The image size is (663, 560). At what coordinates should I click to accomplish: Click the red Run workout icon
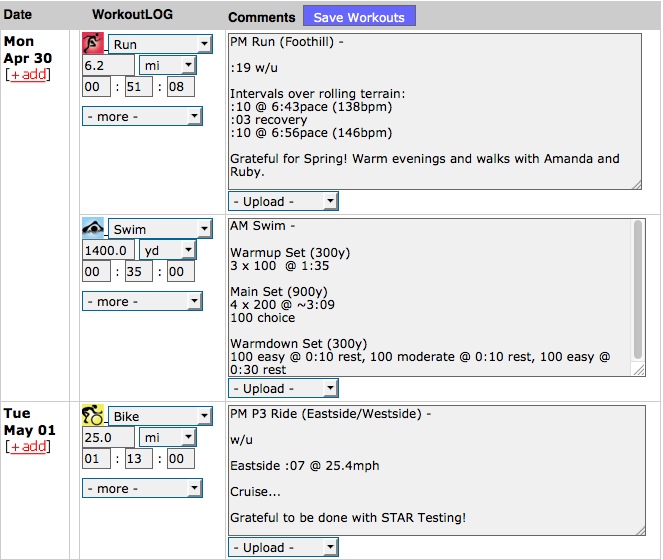(93, 44)
